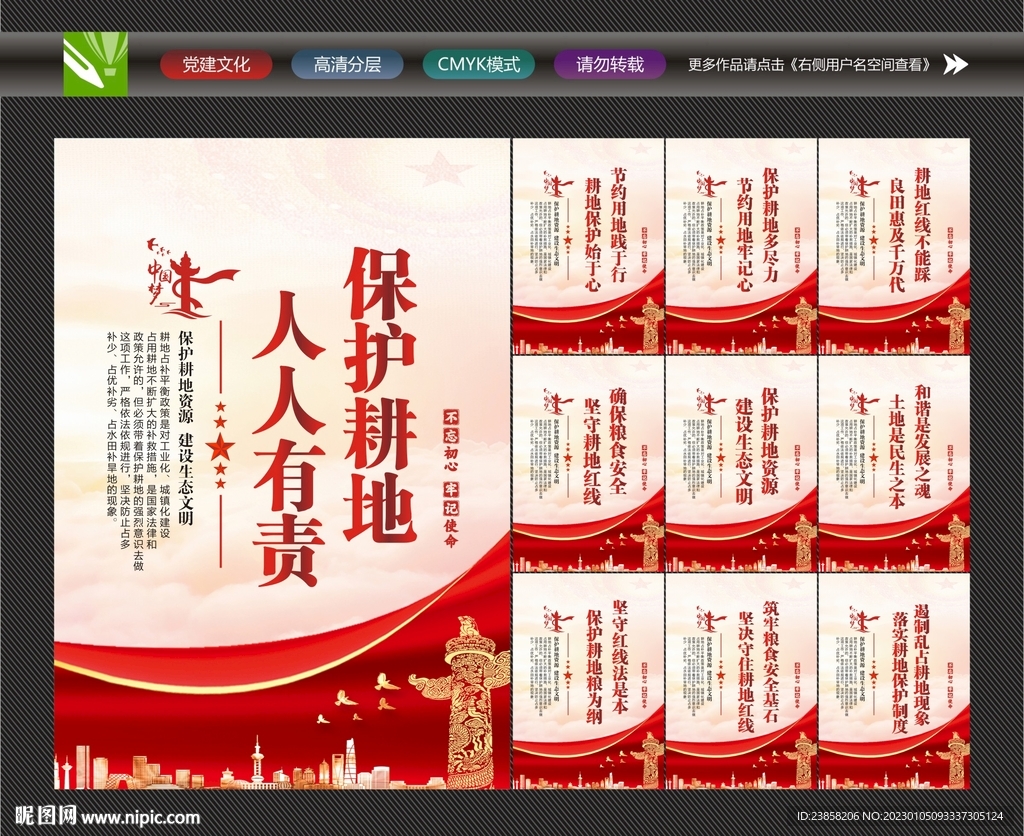Open the 更多作品请点击 user space link

tap(810, 65)
